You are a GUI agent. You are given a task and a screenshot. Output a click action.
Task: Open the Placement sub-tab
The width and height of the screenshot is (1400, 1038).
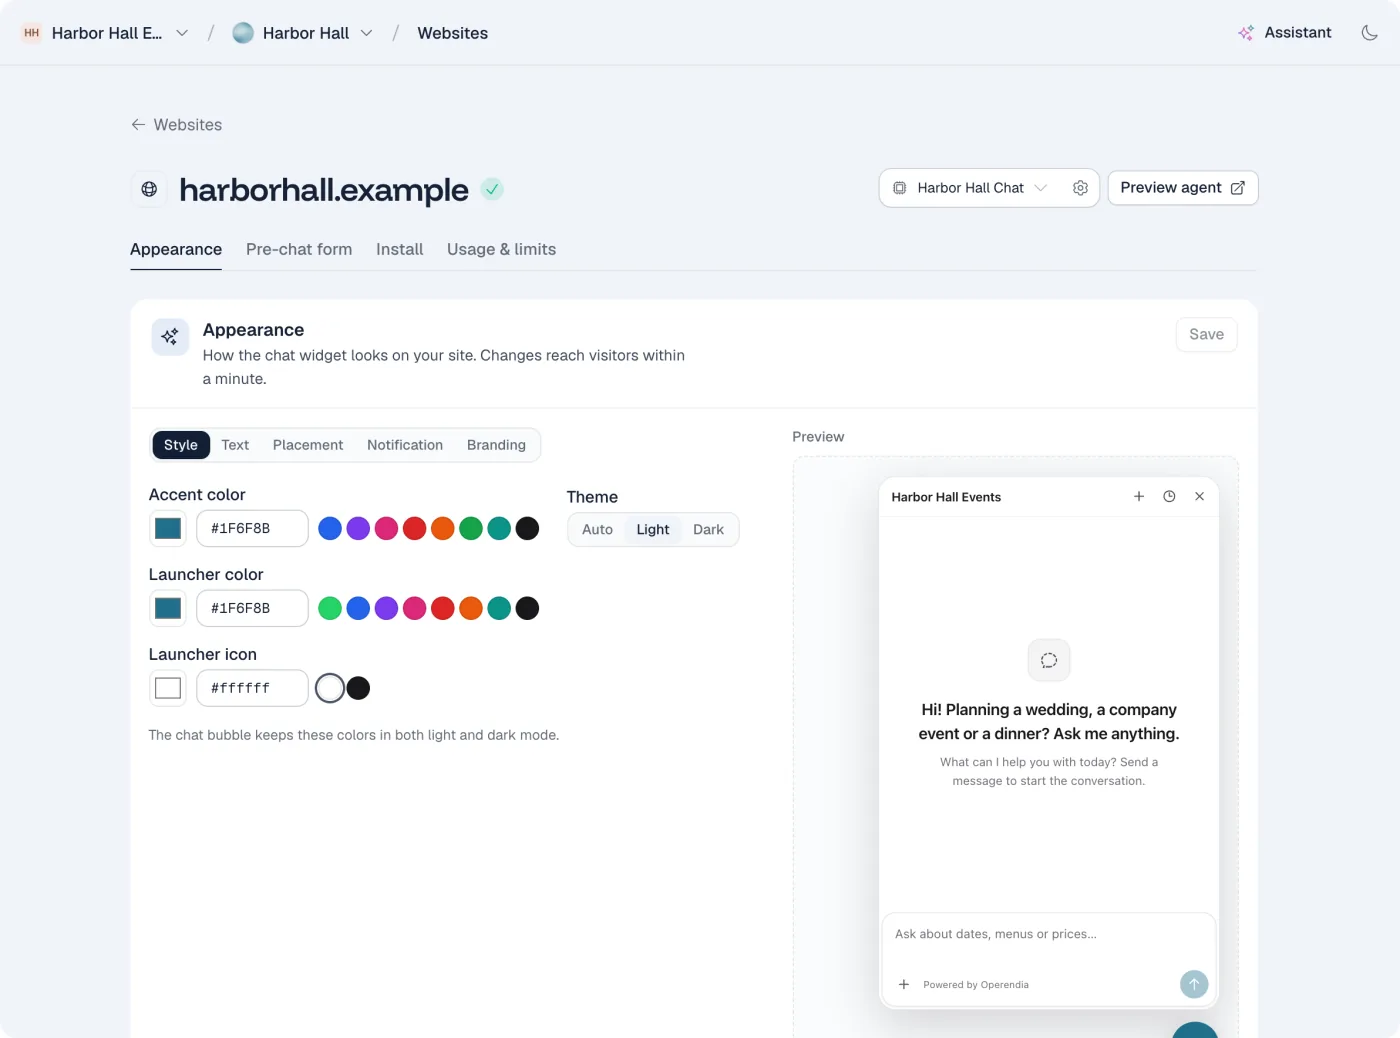coord(308,445)
